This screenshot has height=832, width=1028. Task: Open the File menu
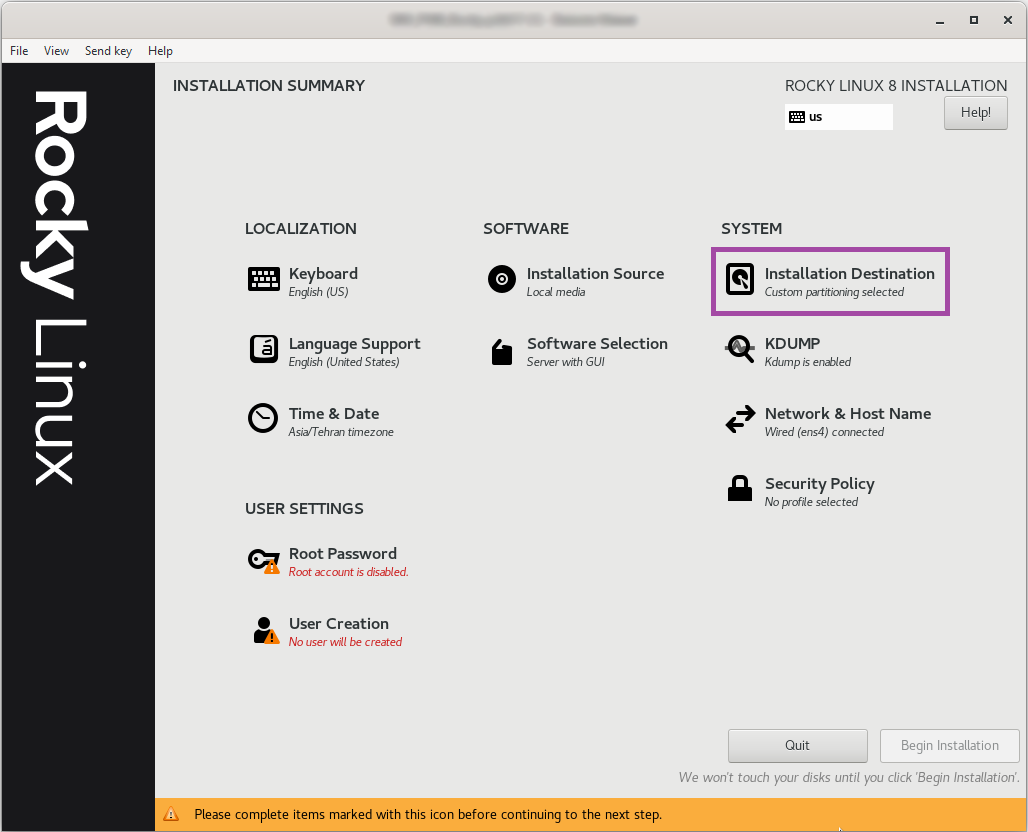19,50
